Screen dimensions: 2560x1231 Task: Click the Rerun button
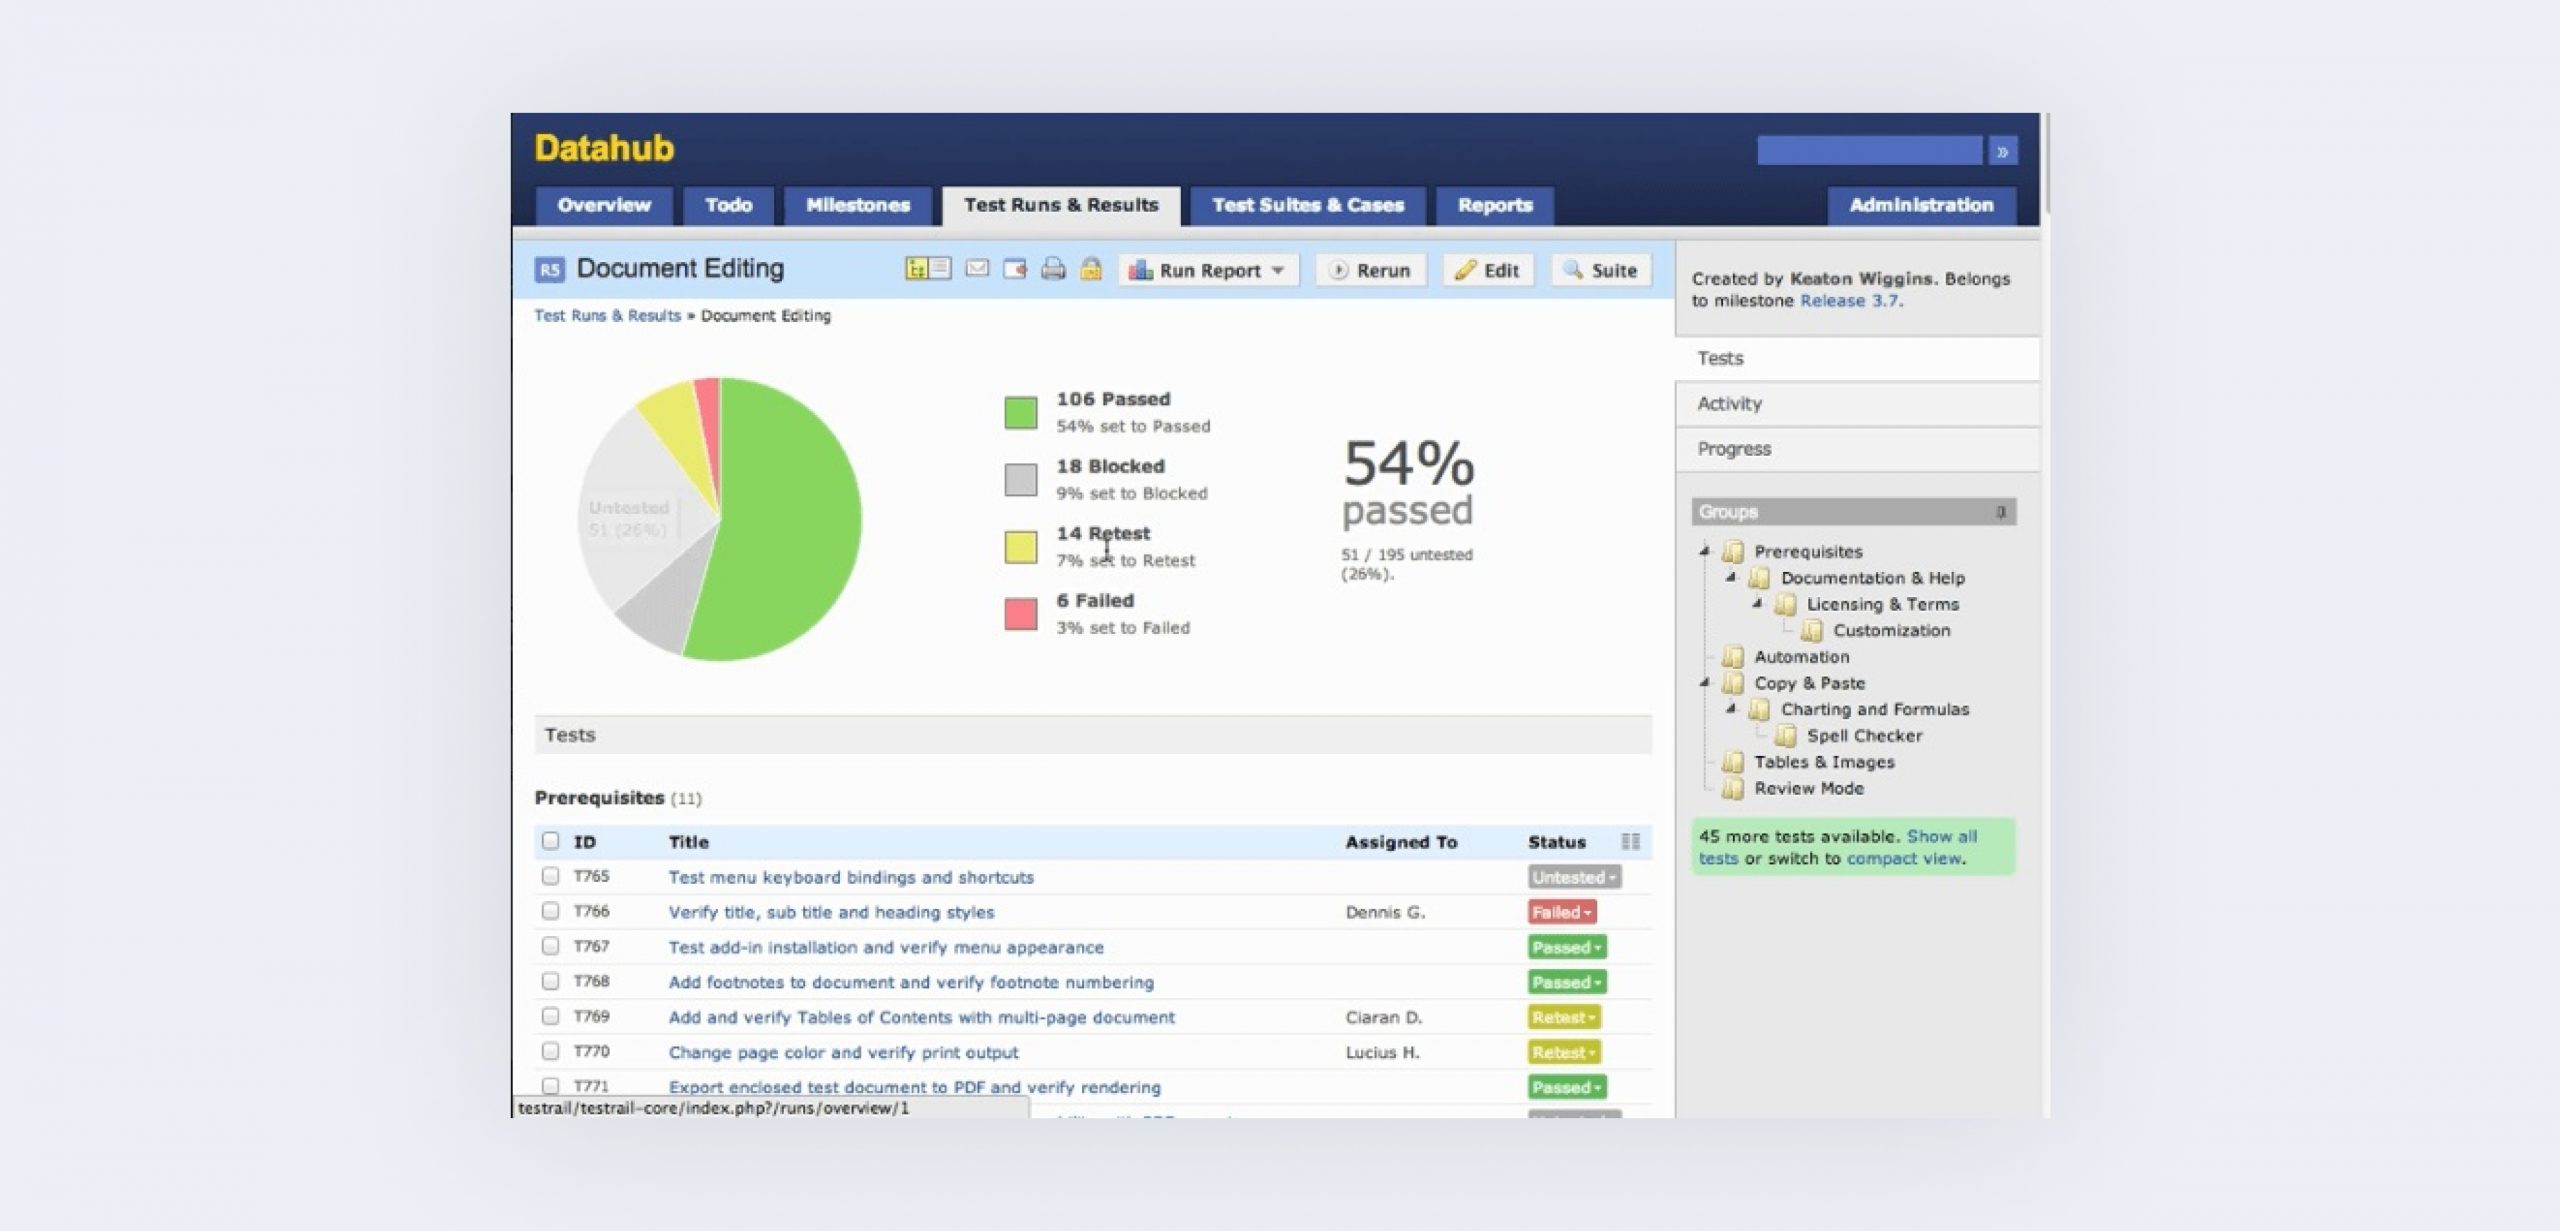coord(1370,270)
